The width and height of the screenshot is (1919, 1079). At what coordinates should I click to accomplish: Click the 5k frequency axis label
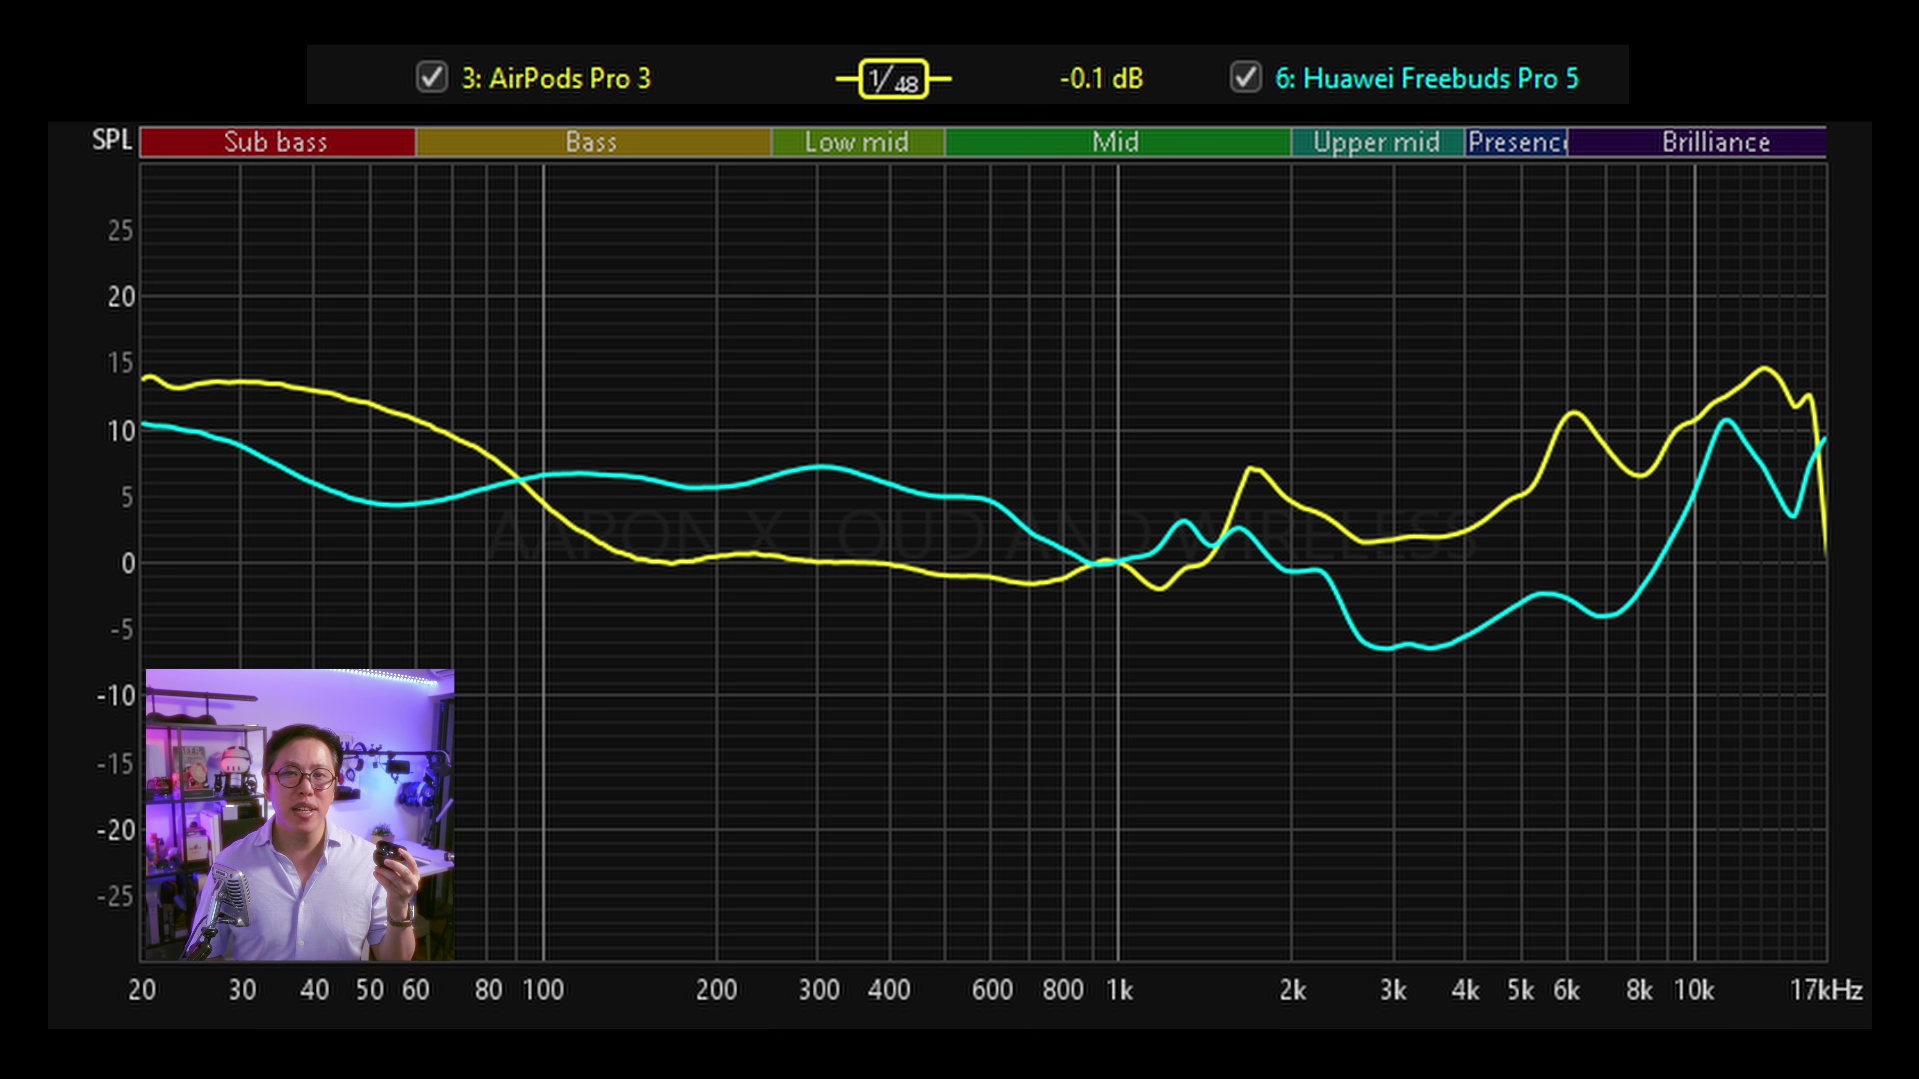pyautogui.click(x=1520, y=990)
